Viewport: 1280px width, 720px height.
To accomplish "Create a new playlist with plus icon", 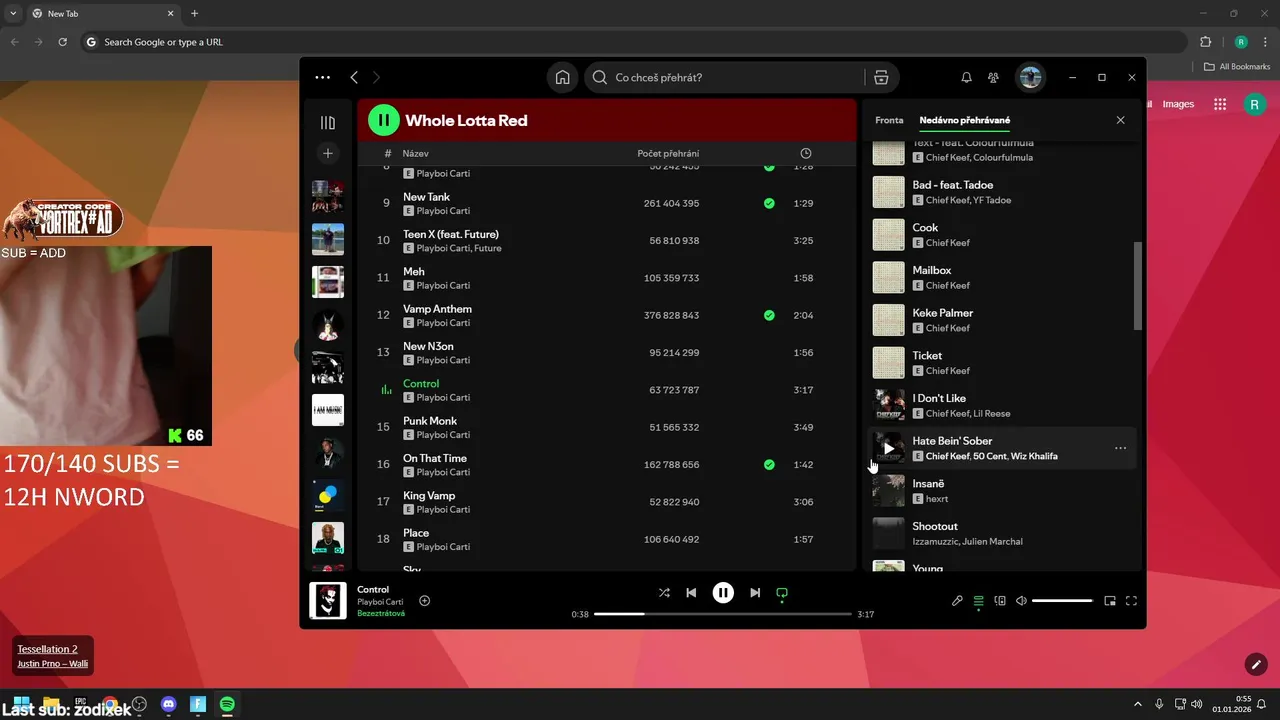I will 328,153.
